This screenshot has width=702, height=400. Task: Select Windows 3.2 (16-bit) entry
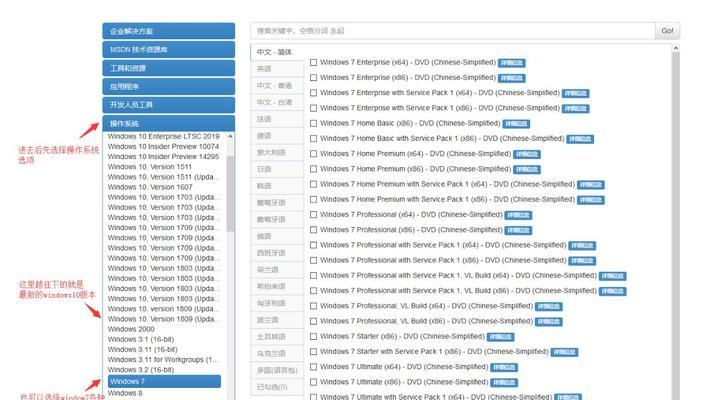click(x=141, y=370)
